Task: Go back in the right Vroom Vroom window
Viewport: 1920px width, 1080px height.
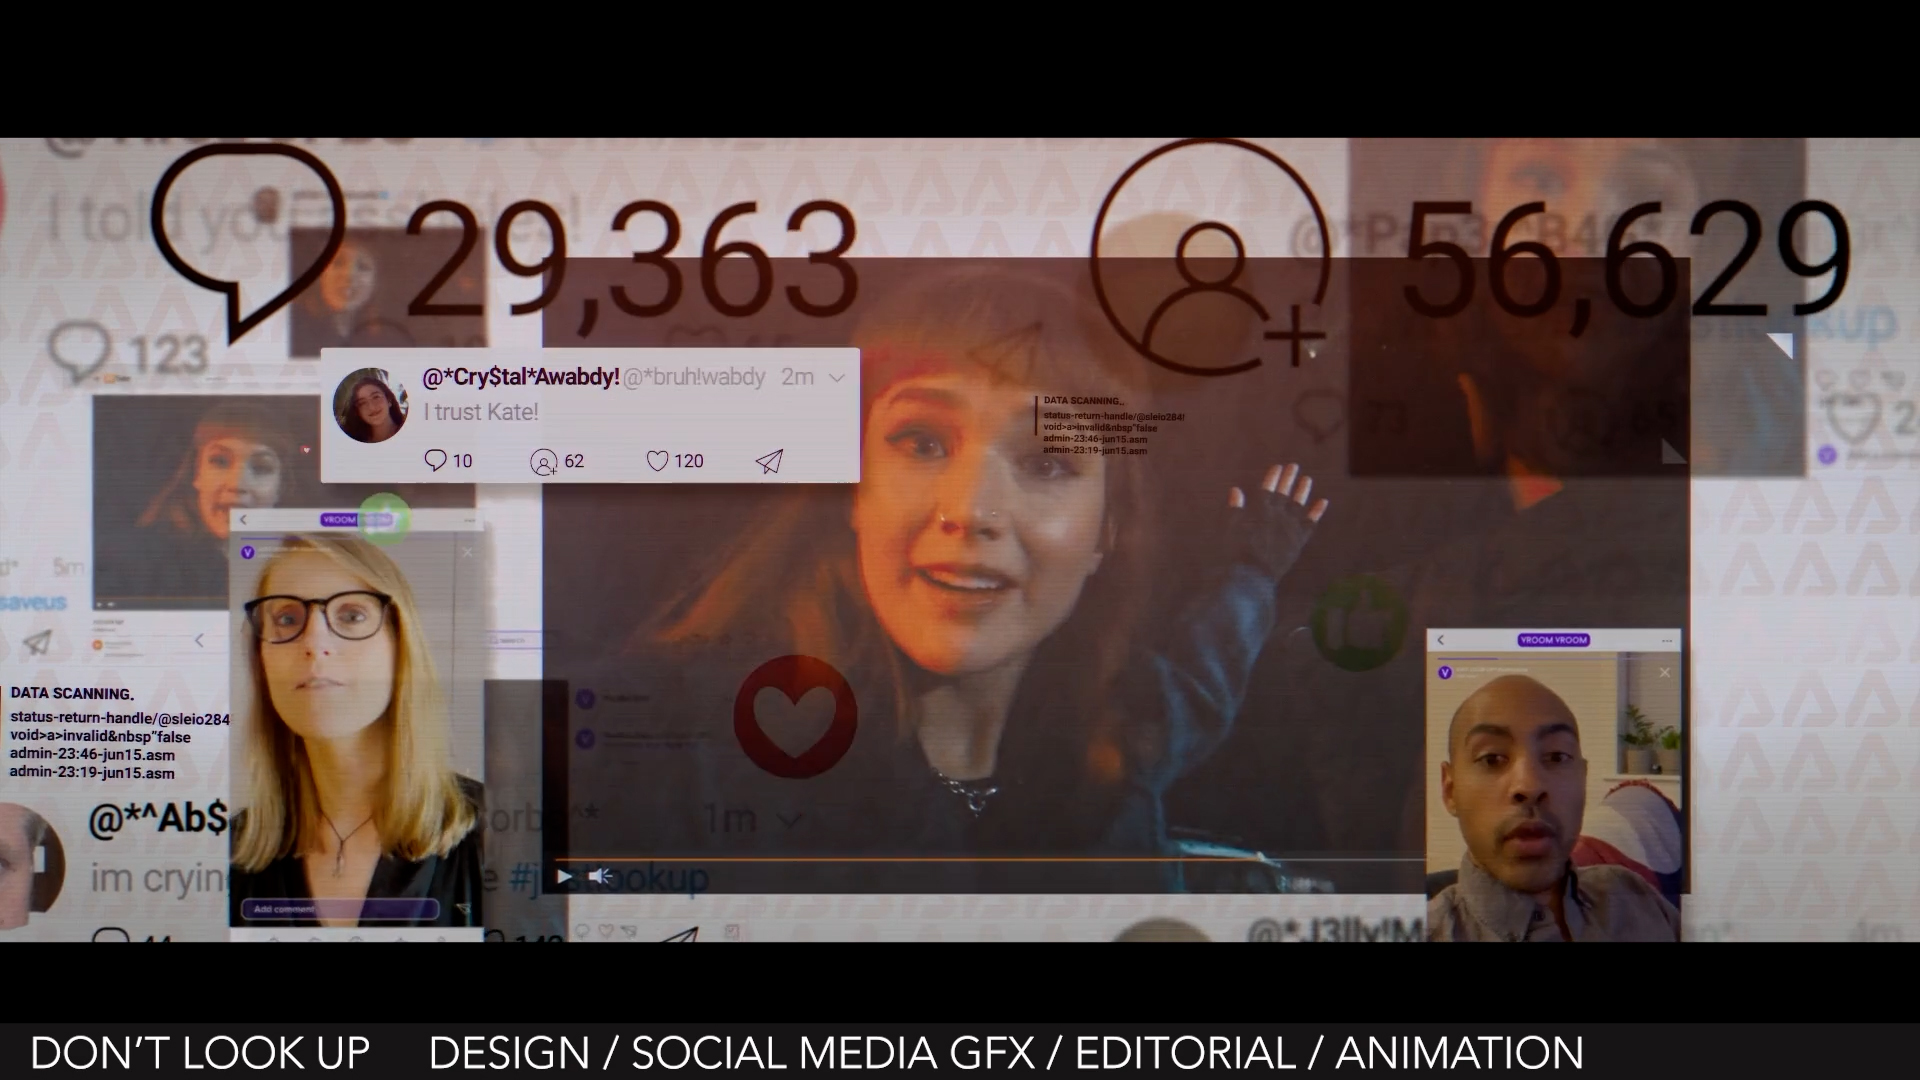Action: tap(1441, 640)
